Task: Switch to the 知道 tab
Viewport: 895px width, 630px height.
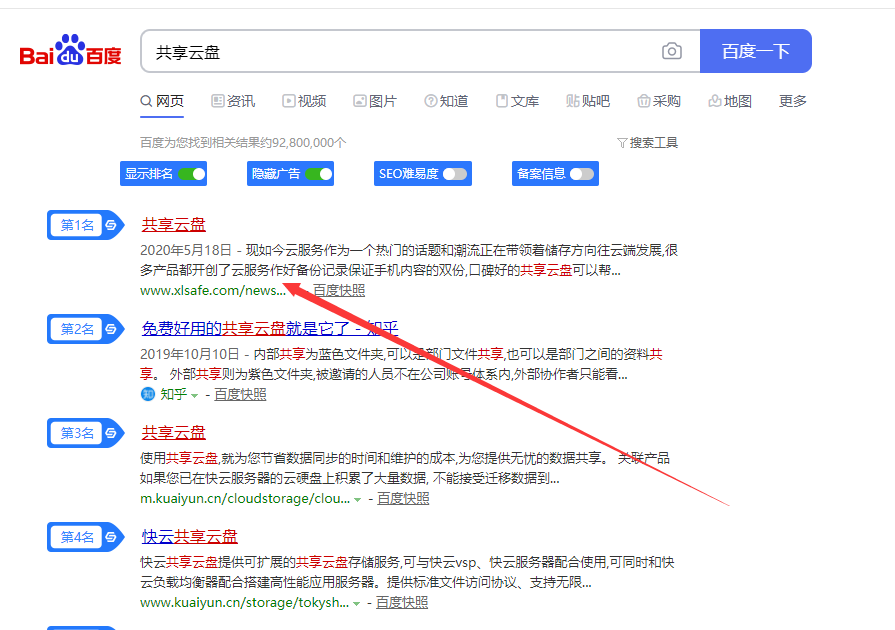Action: click(446, 102)
